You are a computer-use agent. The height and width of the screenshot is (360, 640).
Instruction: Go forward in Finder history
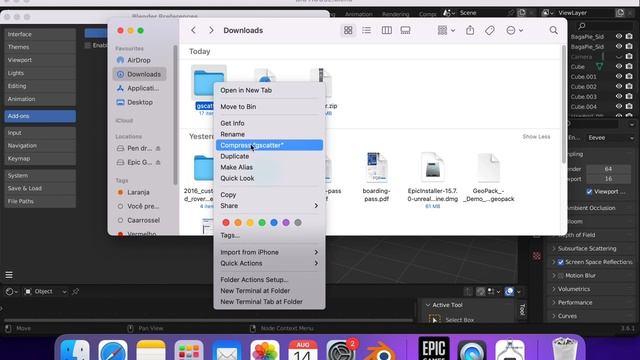211,30
